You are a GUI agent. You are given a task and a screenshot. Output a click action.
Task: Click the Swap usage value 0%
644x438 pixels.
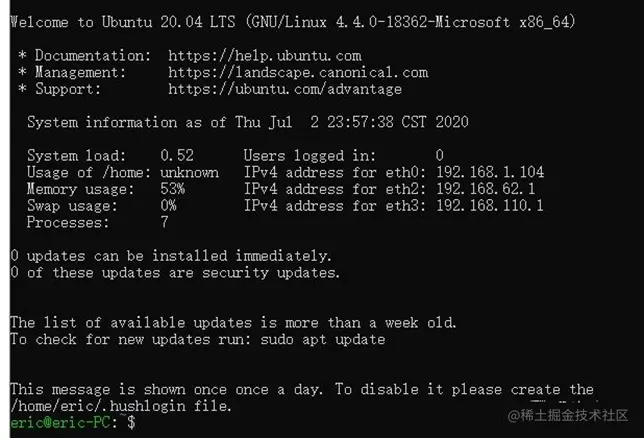tap(168, 205)
